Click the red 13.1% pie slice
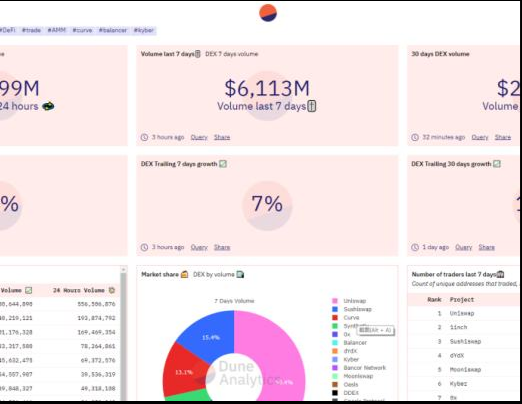The width and height of the screenshot is (522, 404). pos(185,372)
